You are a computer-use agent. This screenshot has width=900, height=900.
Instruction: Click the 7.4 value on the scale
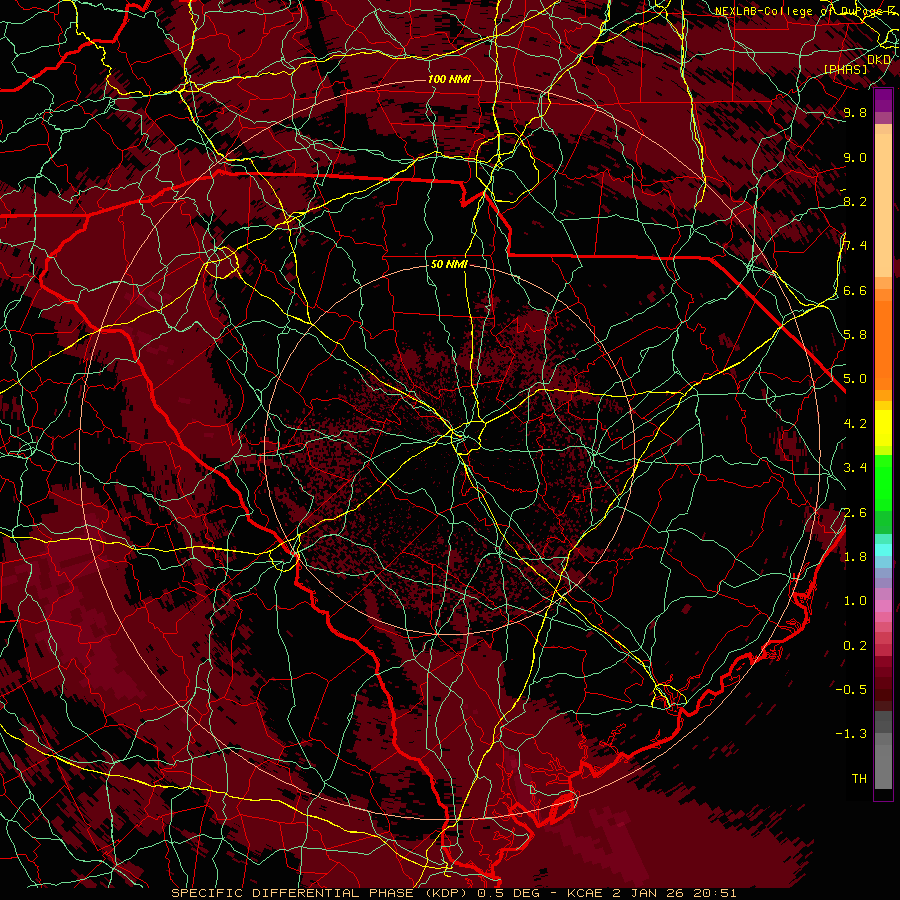point(855,246)
